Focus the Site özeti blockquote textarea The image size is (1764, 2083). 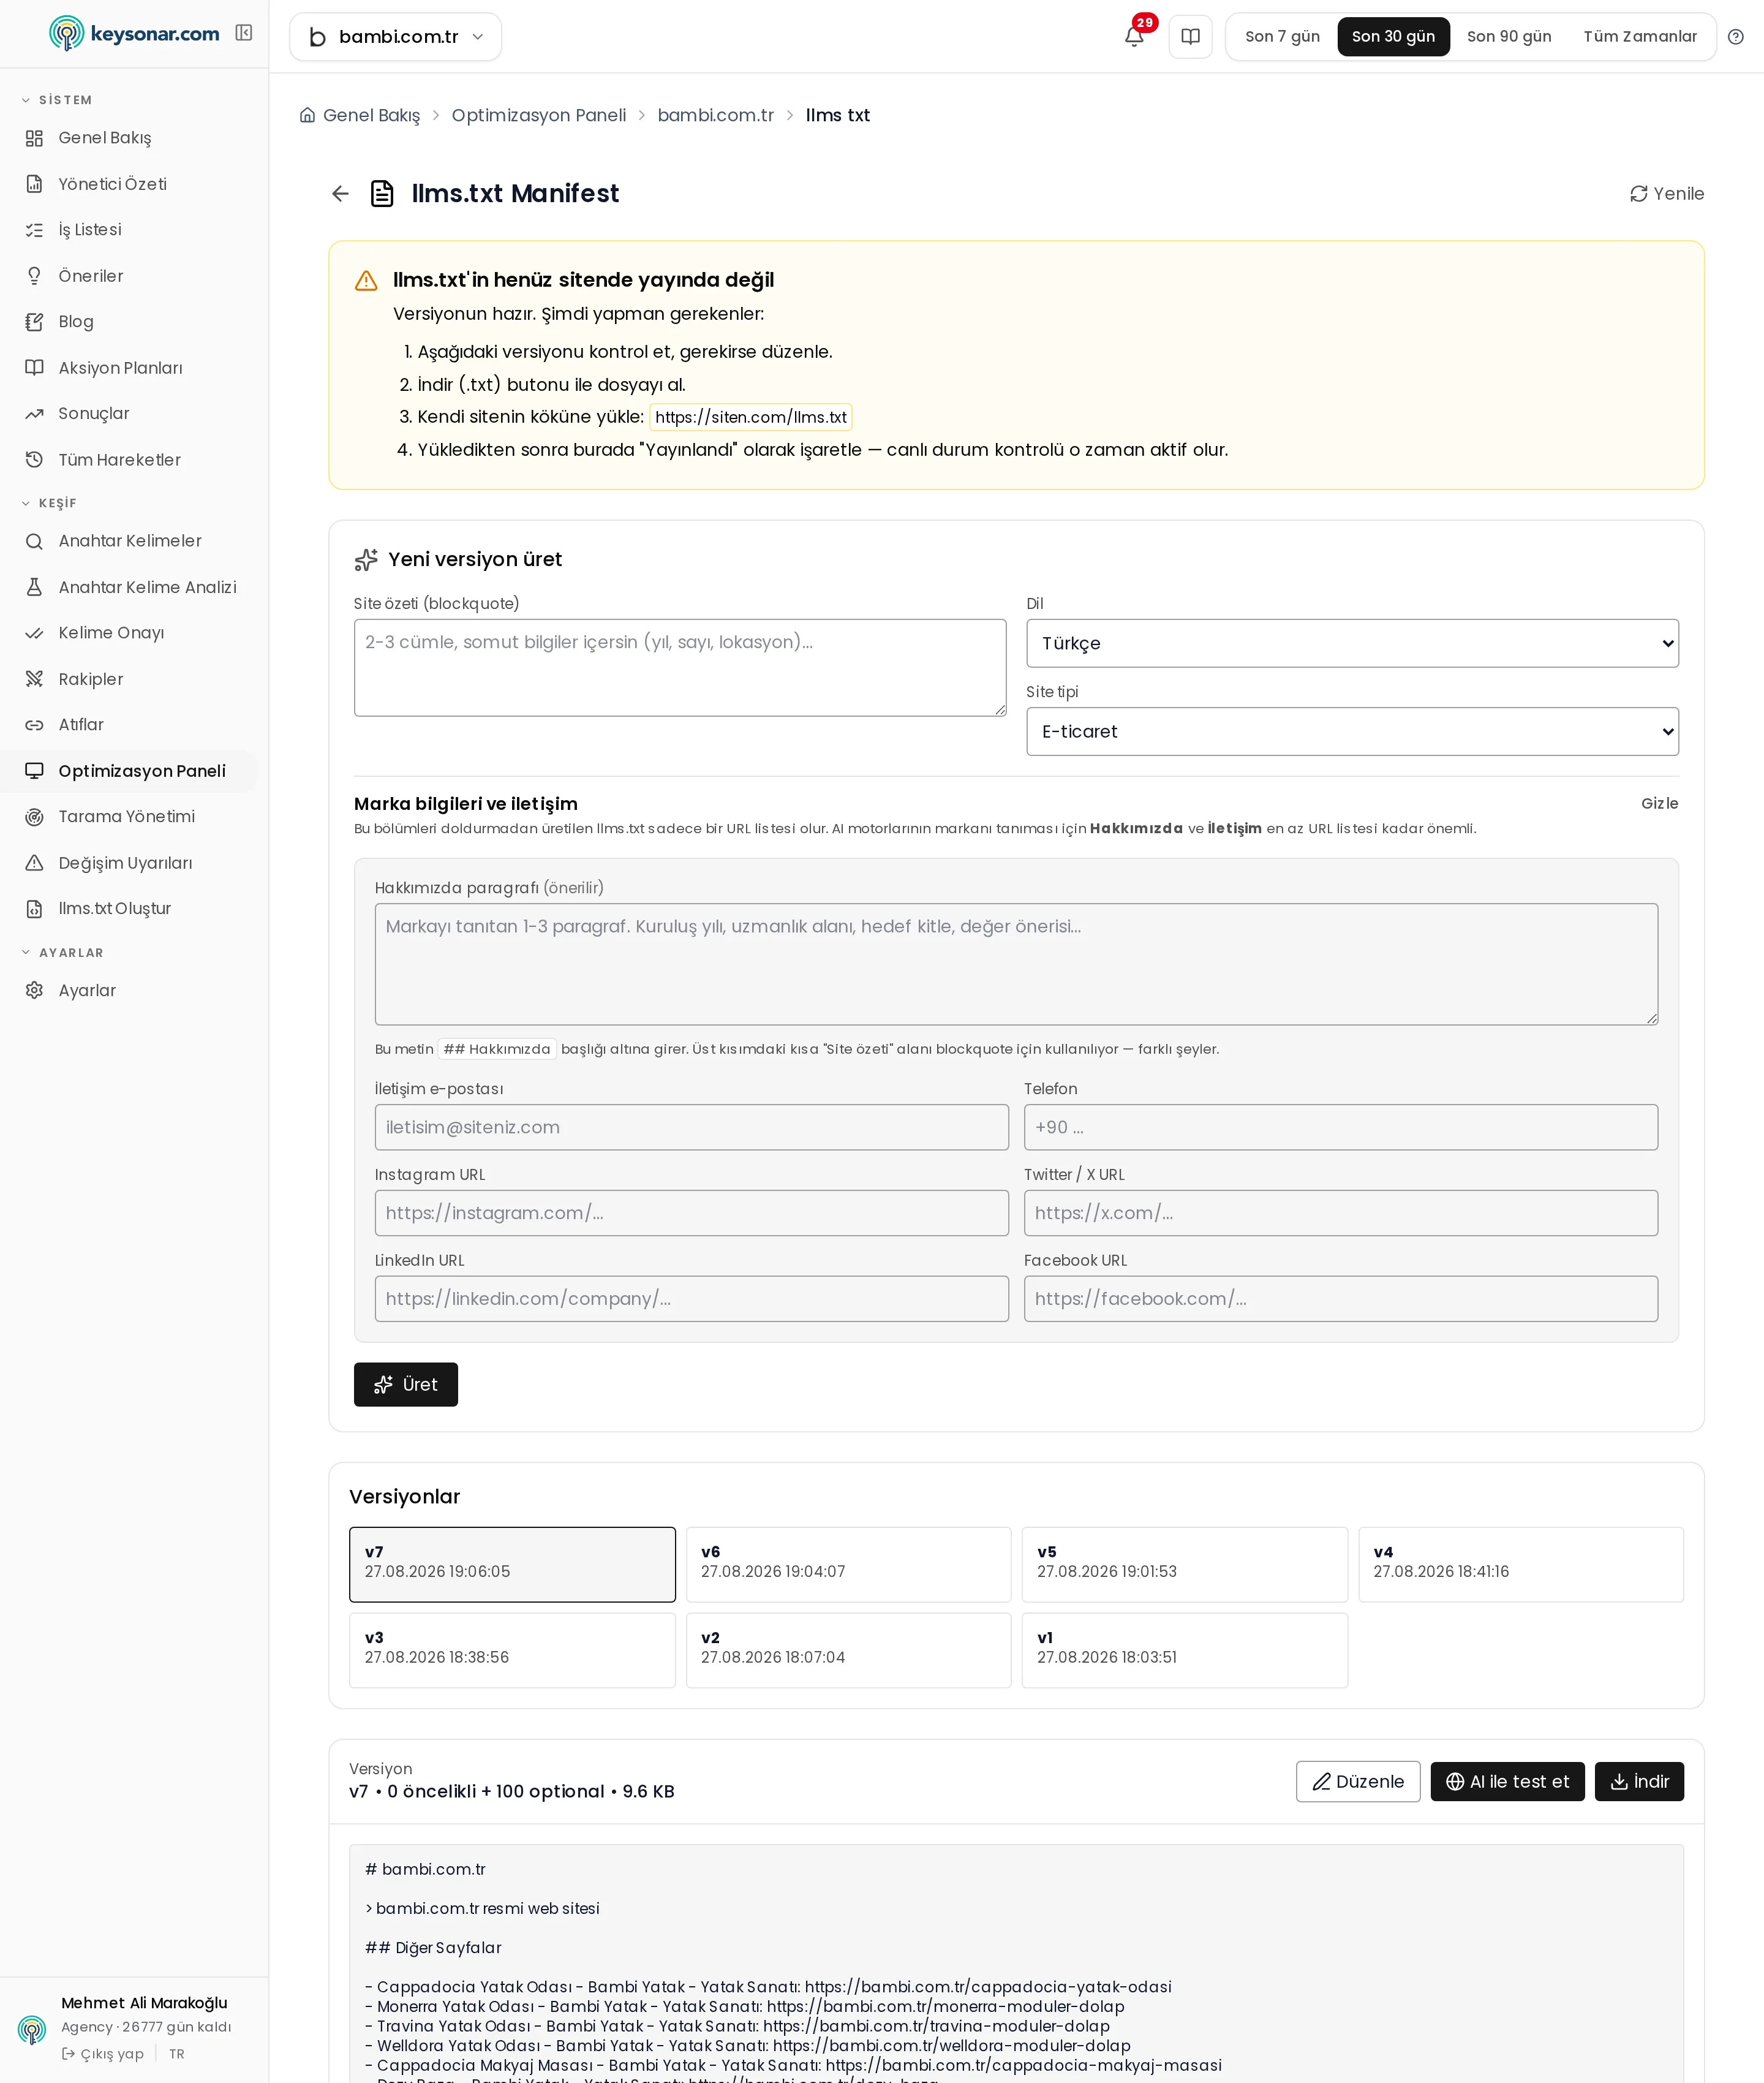click(680, 668)
